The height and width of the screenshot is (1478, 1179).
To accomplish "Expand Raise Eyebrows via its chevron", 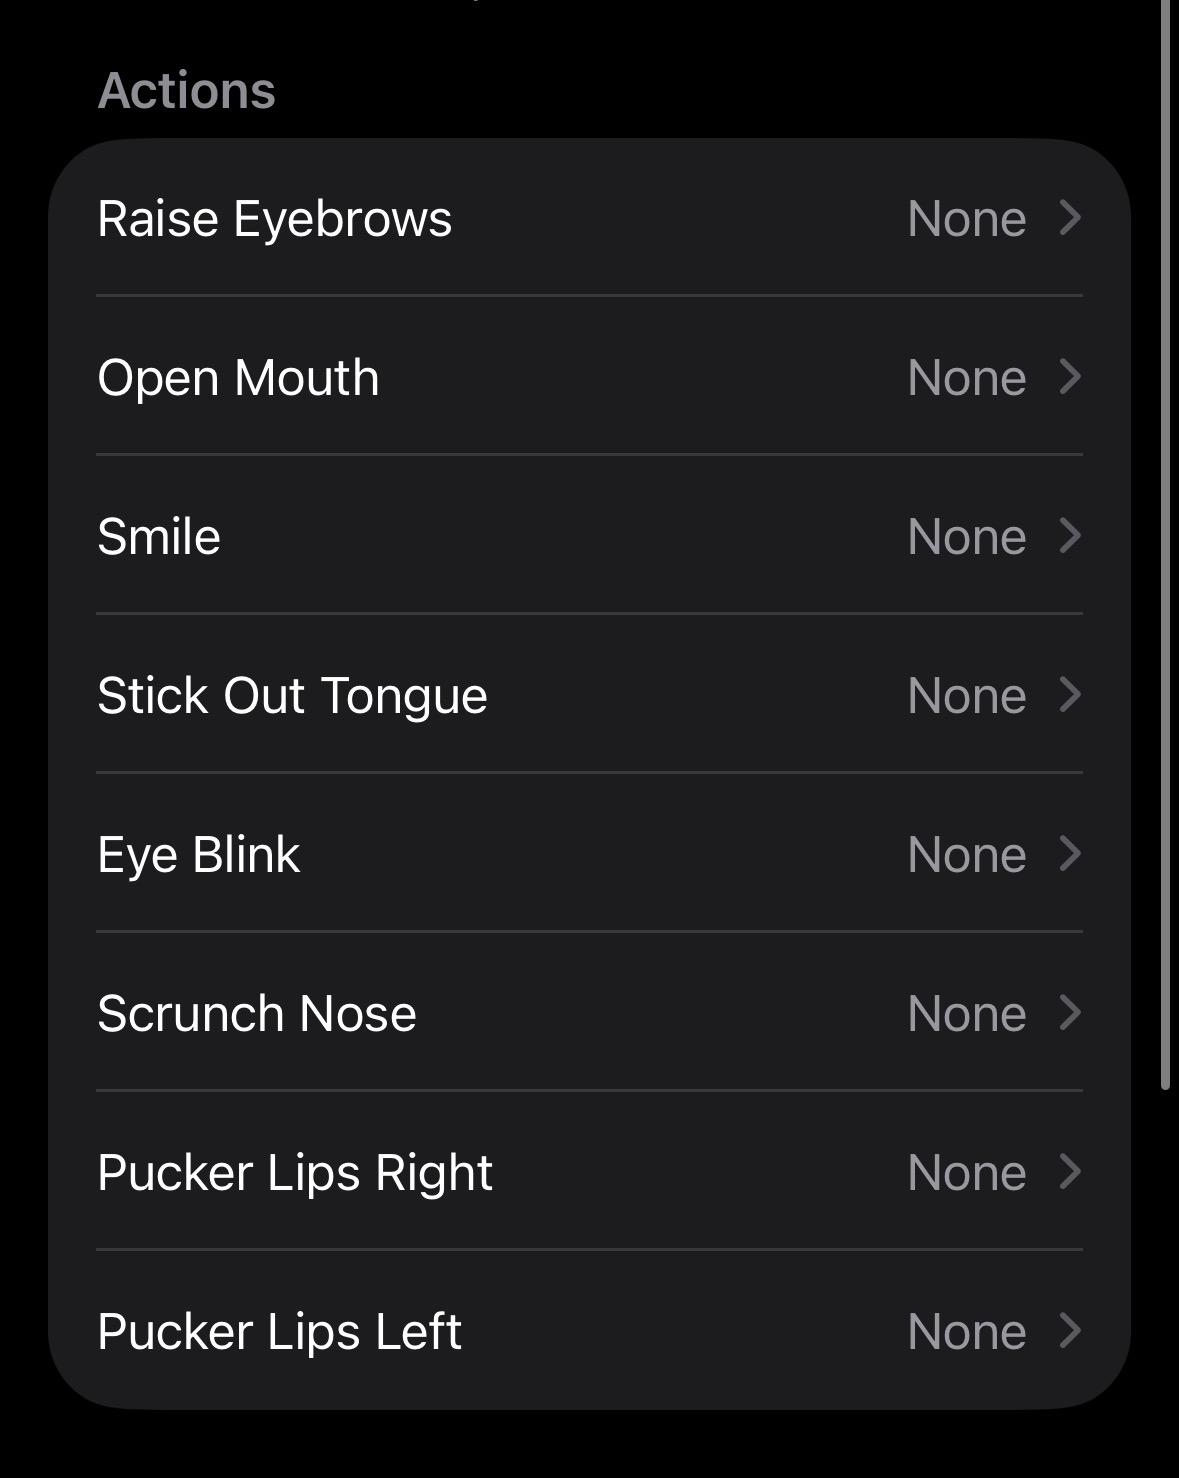I will pyautogui.click(x=1070, y=218).
